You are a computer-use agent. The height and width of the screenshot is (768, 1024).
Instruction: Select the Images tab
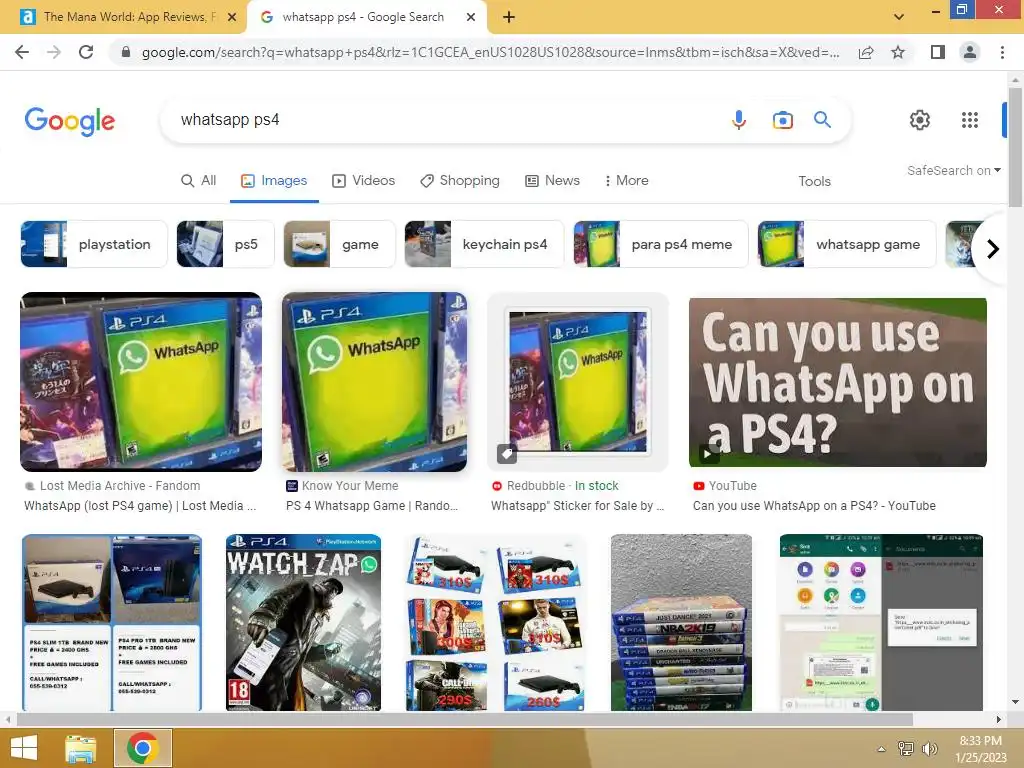pos(274,181)
